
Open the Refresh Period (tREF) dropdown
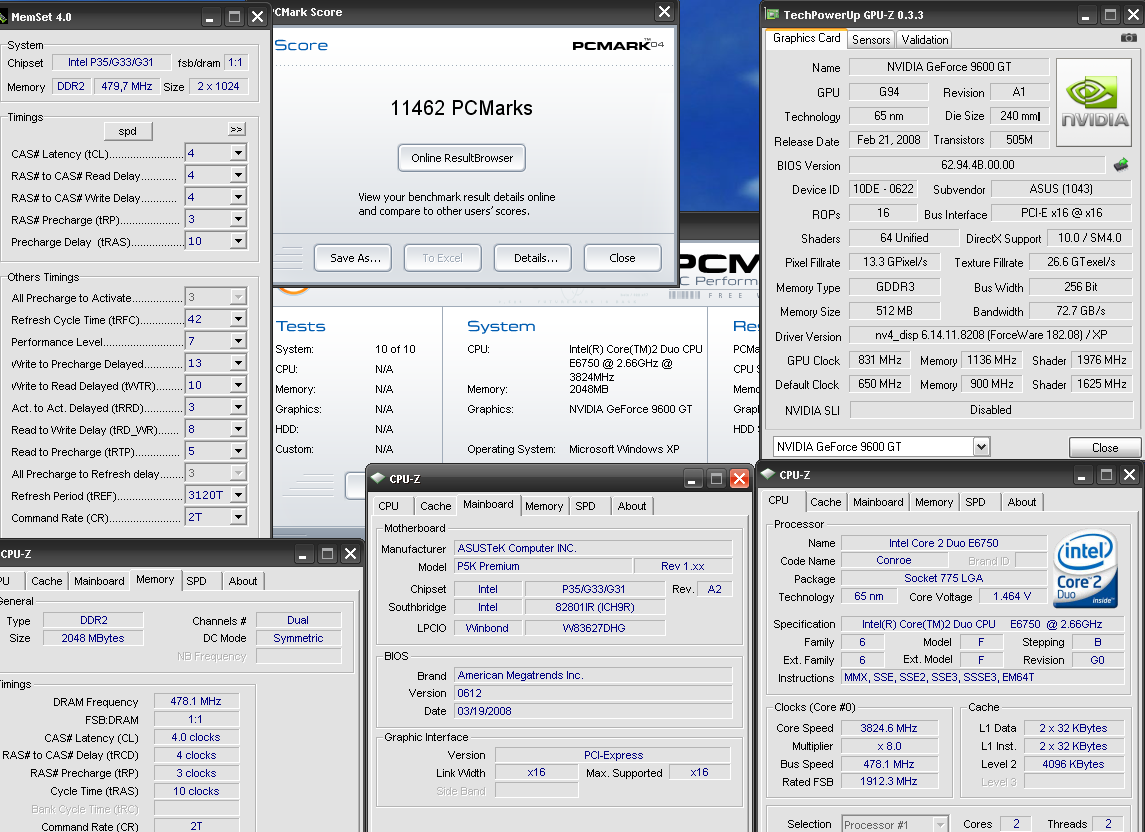click(238, 495)
